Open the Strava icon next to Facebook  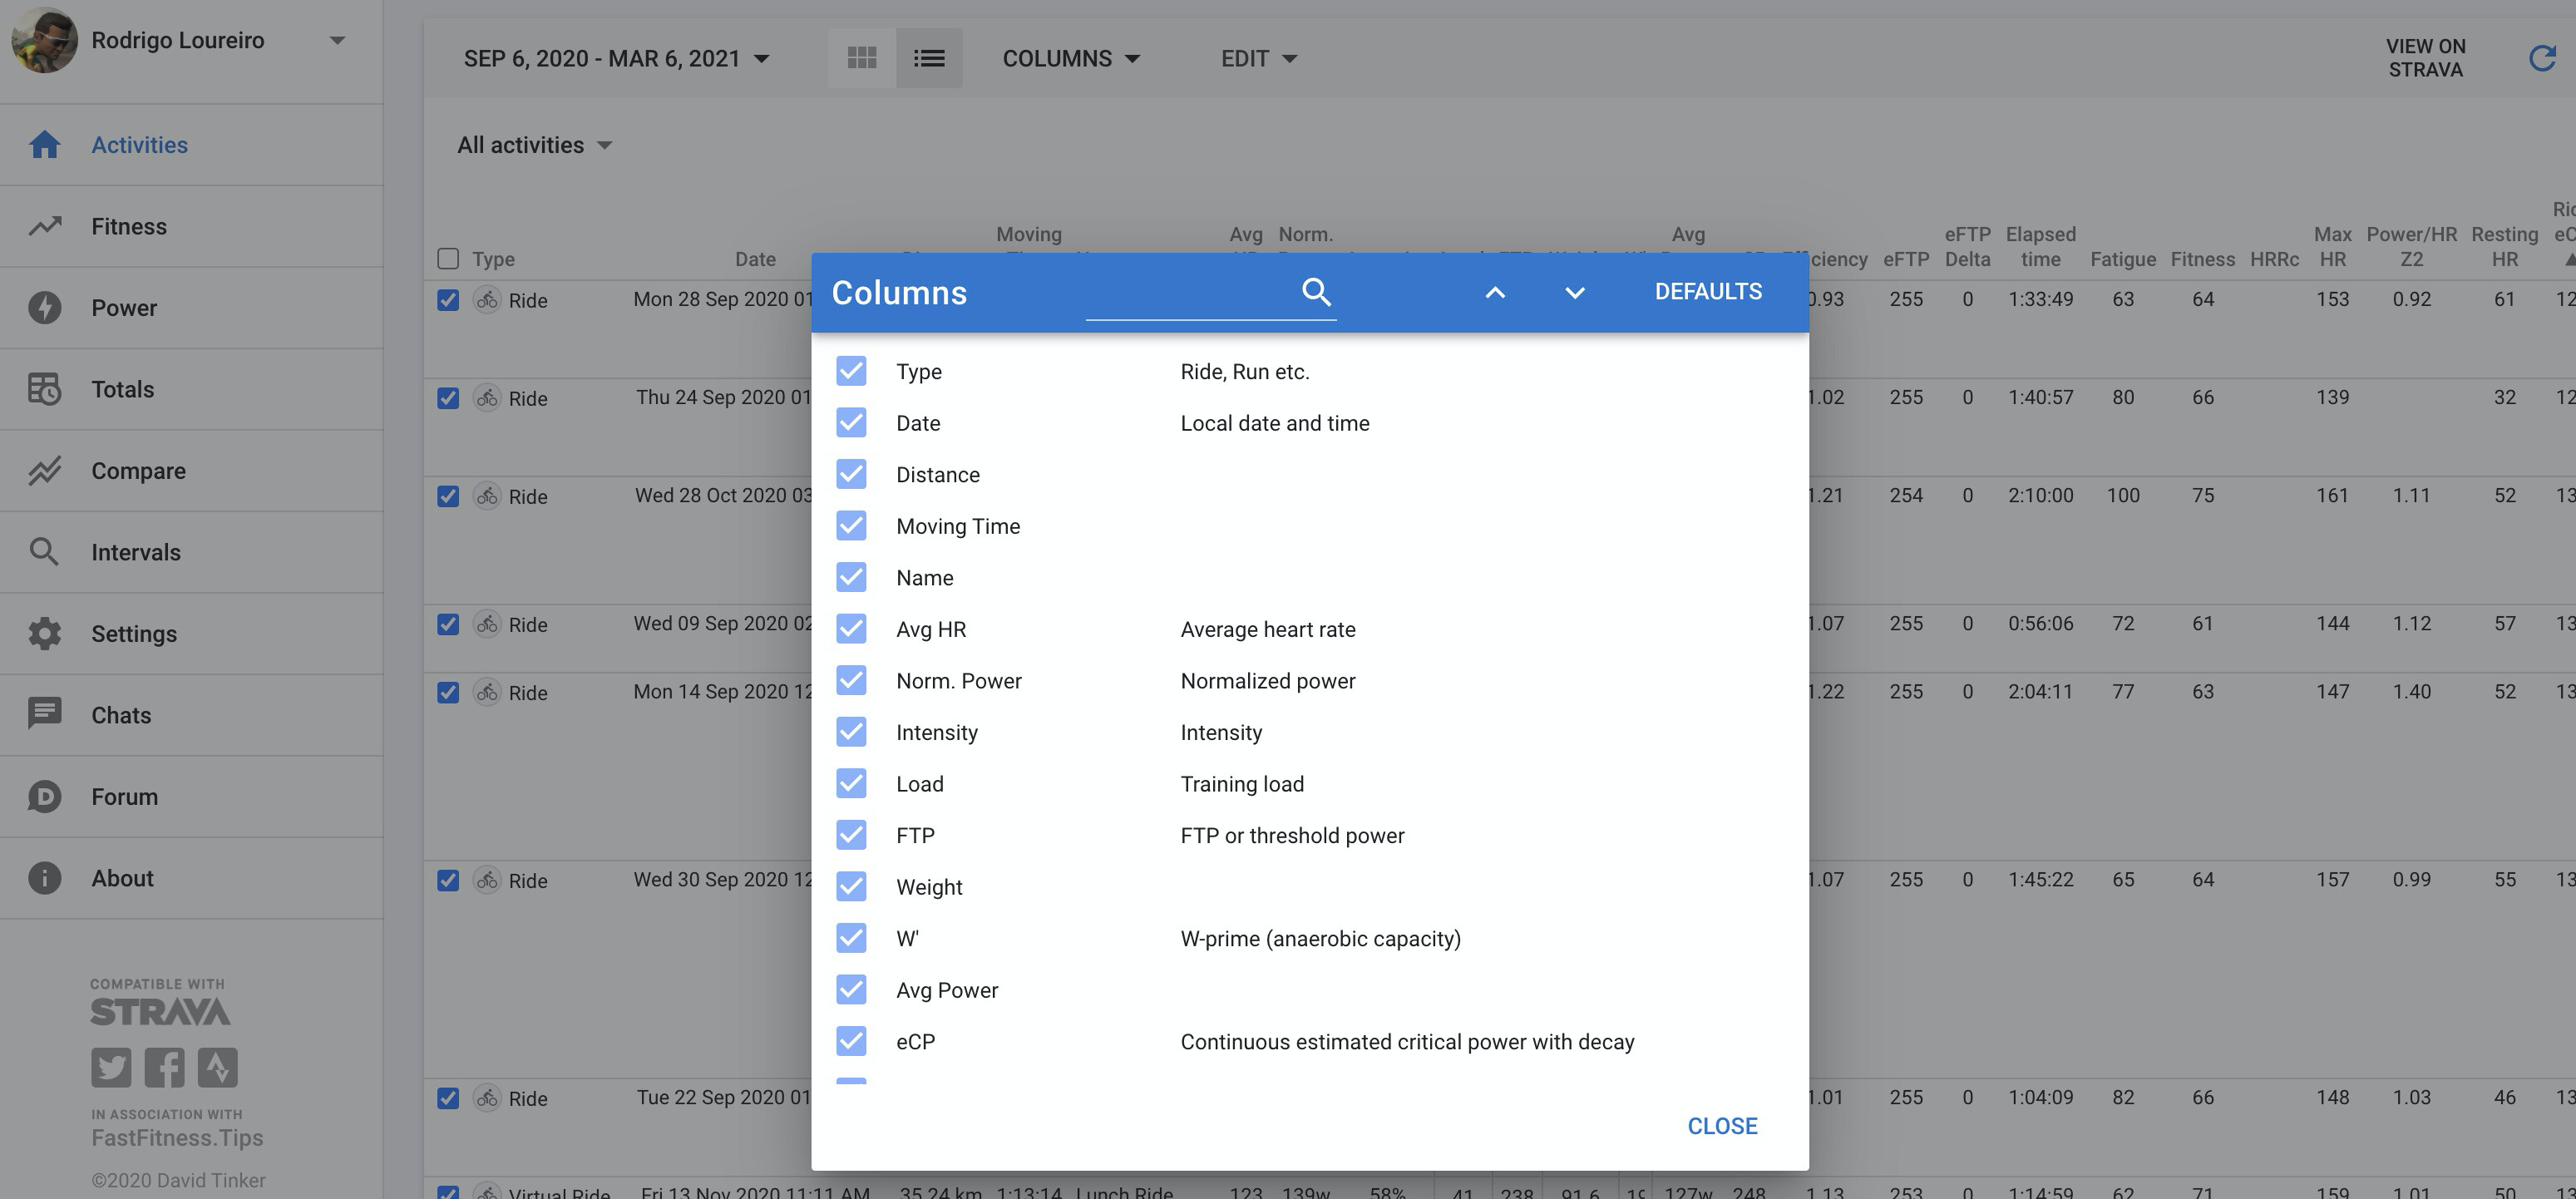[x=217, y=1067]
